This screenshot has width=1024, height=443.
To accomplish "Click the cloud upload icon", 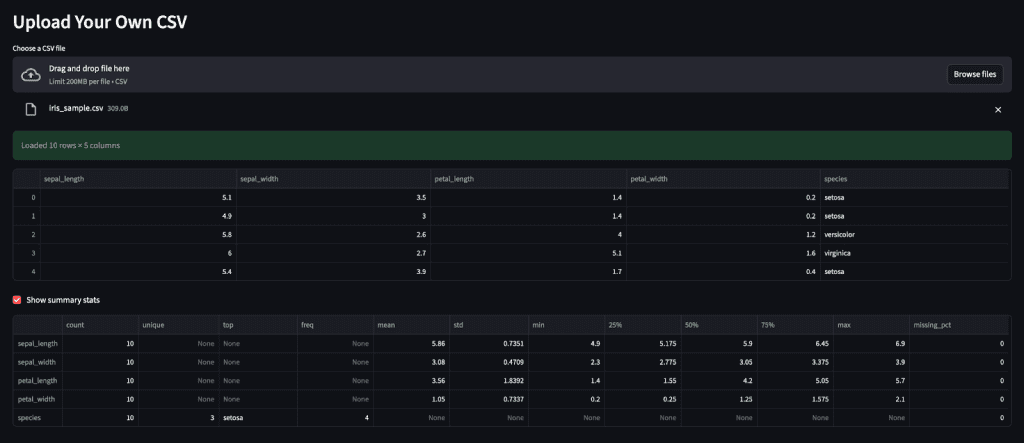I will pyautogui.click(x=31, y=74).
